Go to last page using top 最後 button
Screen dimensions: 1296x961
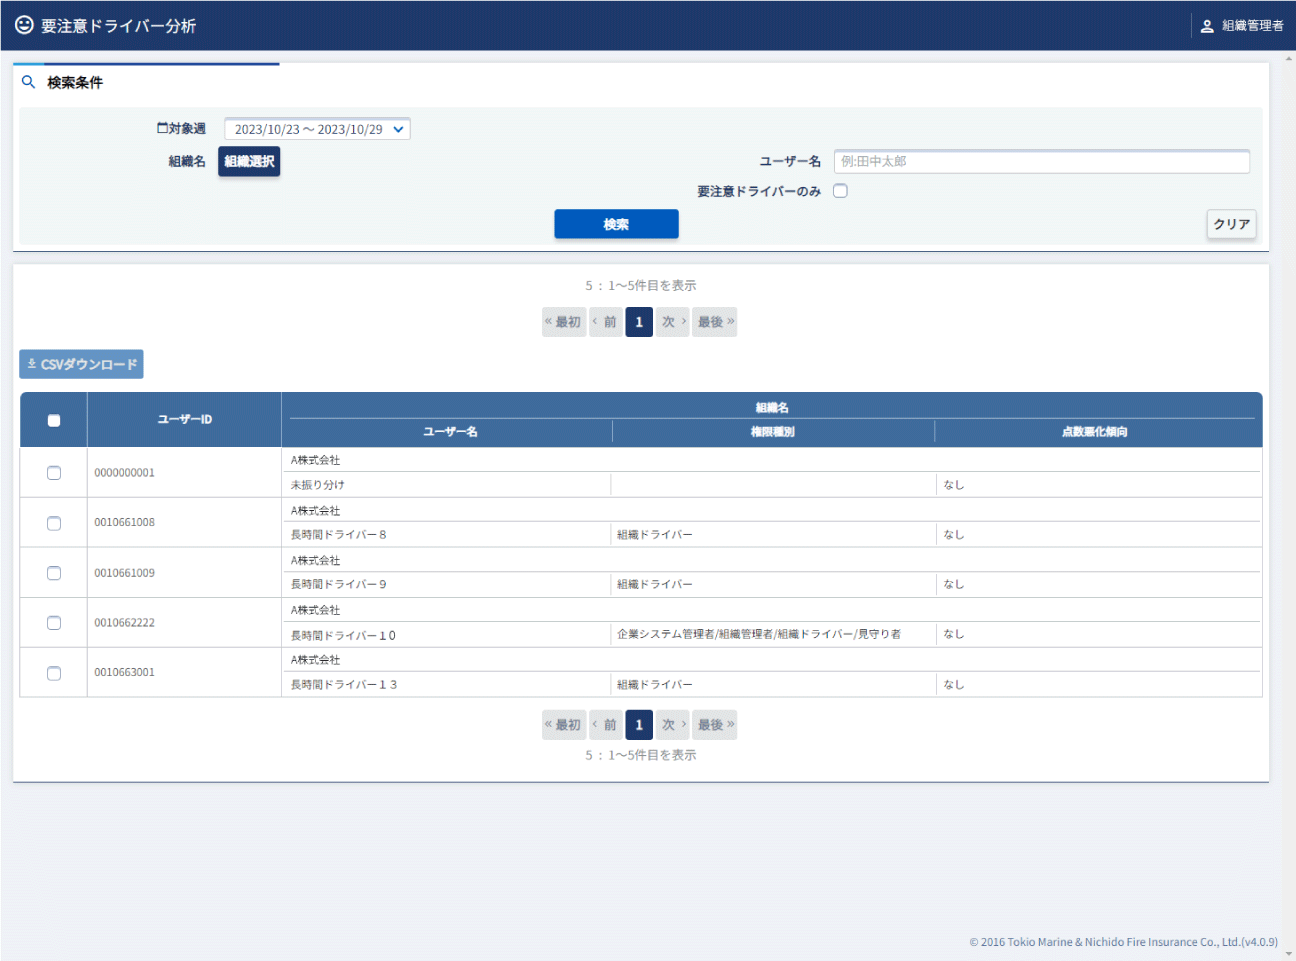click(x=715, y=322)
